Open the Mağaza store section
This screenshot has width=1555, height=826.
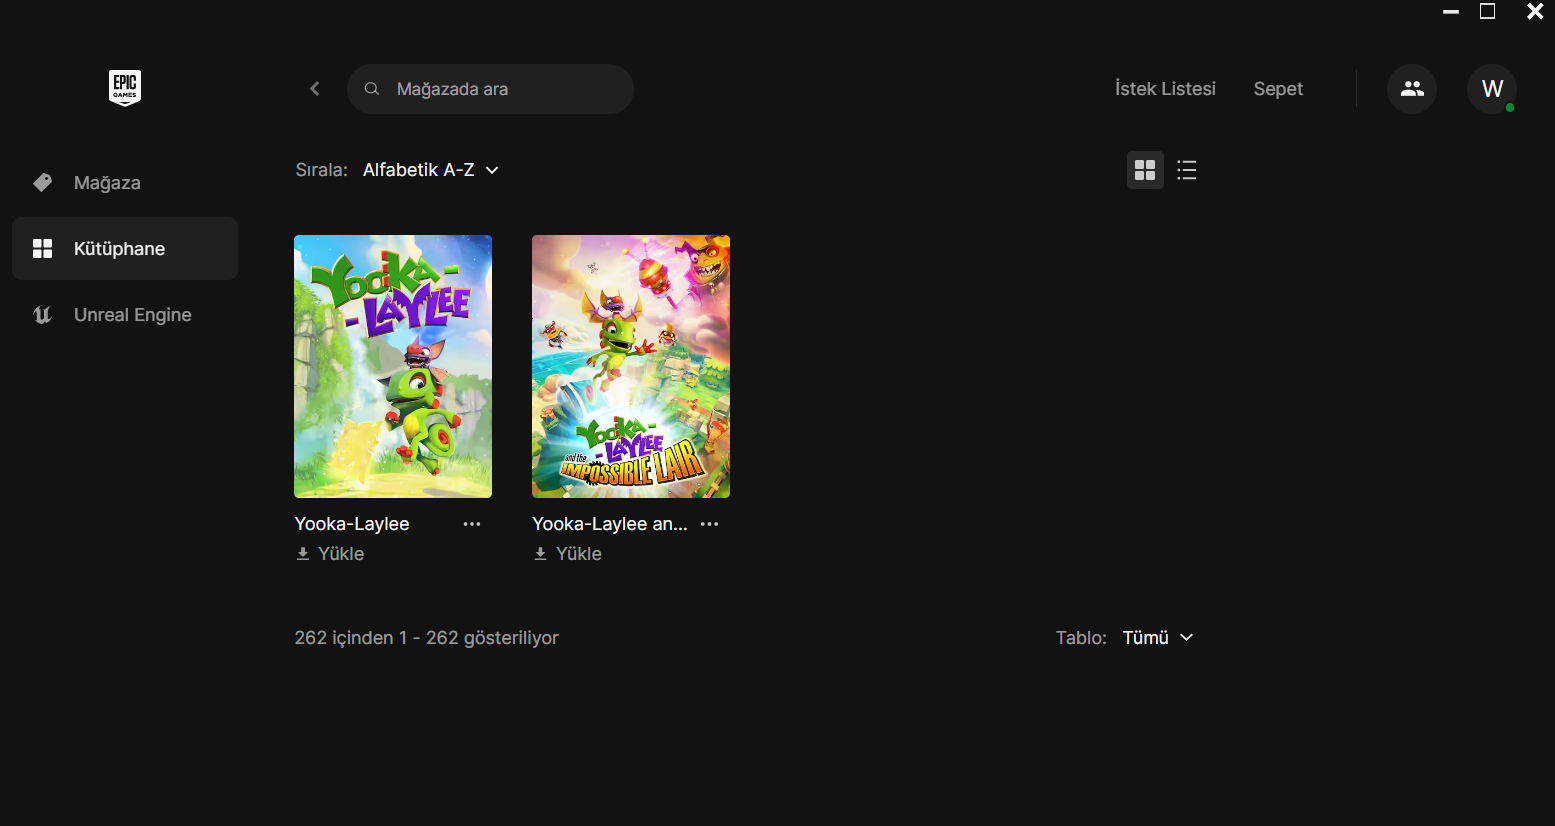coord(125,183)
